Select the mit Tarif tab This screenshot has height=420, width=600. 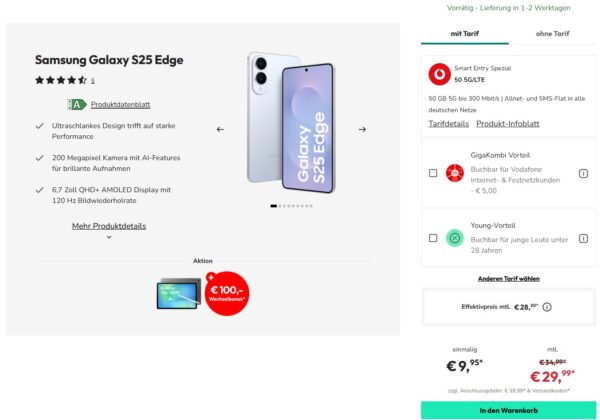(465, 34)
